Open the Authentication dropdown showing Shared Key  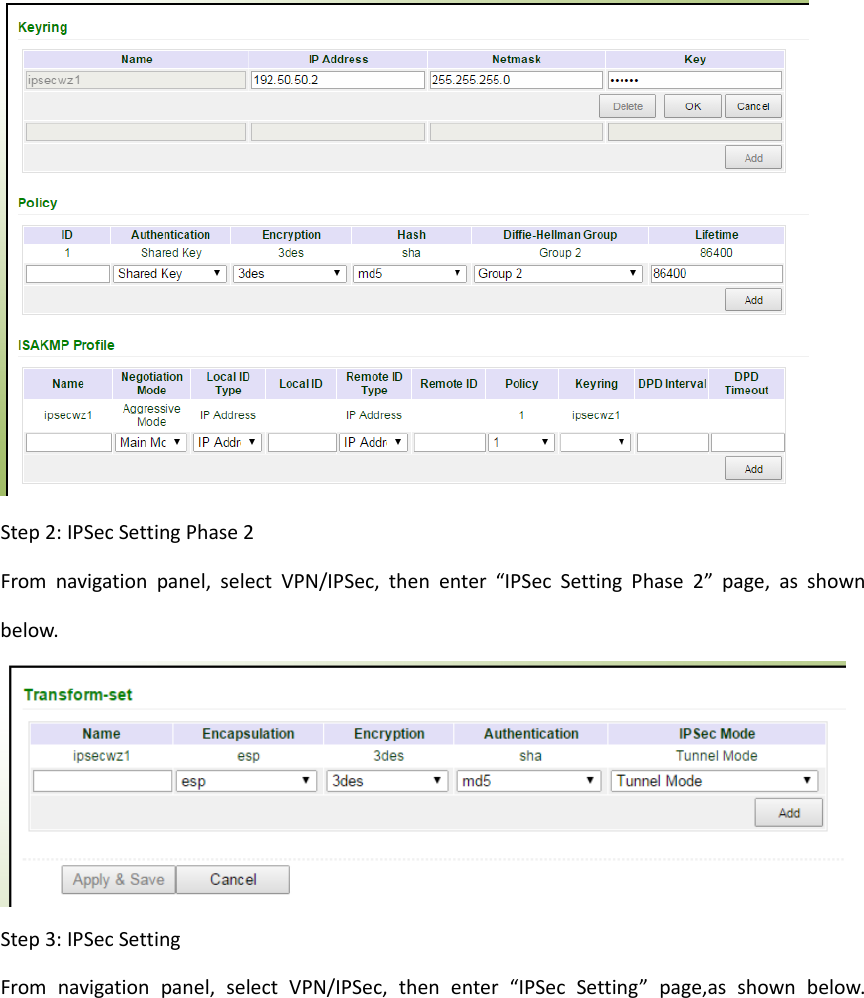click(x=169, y=273)
